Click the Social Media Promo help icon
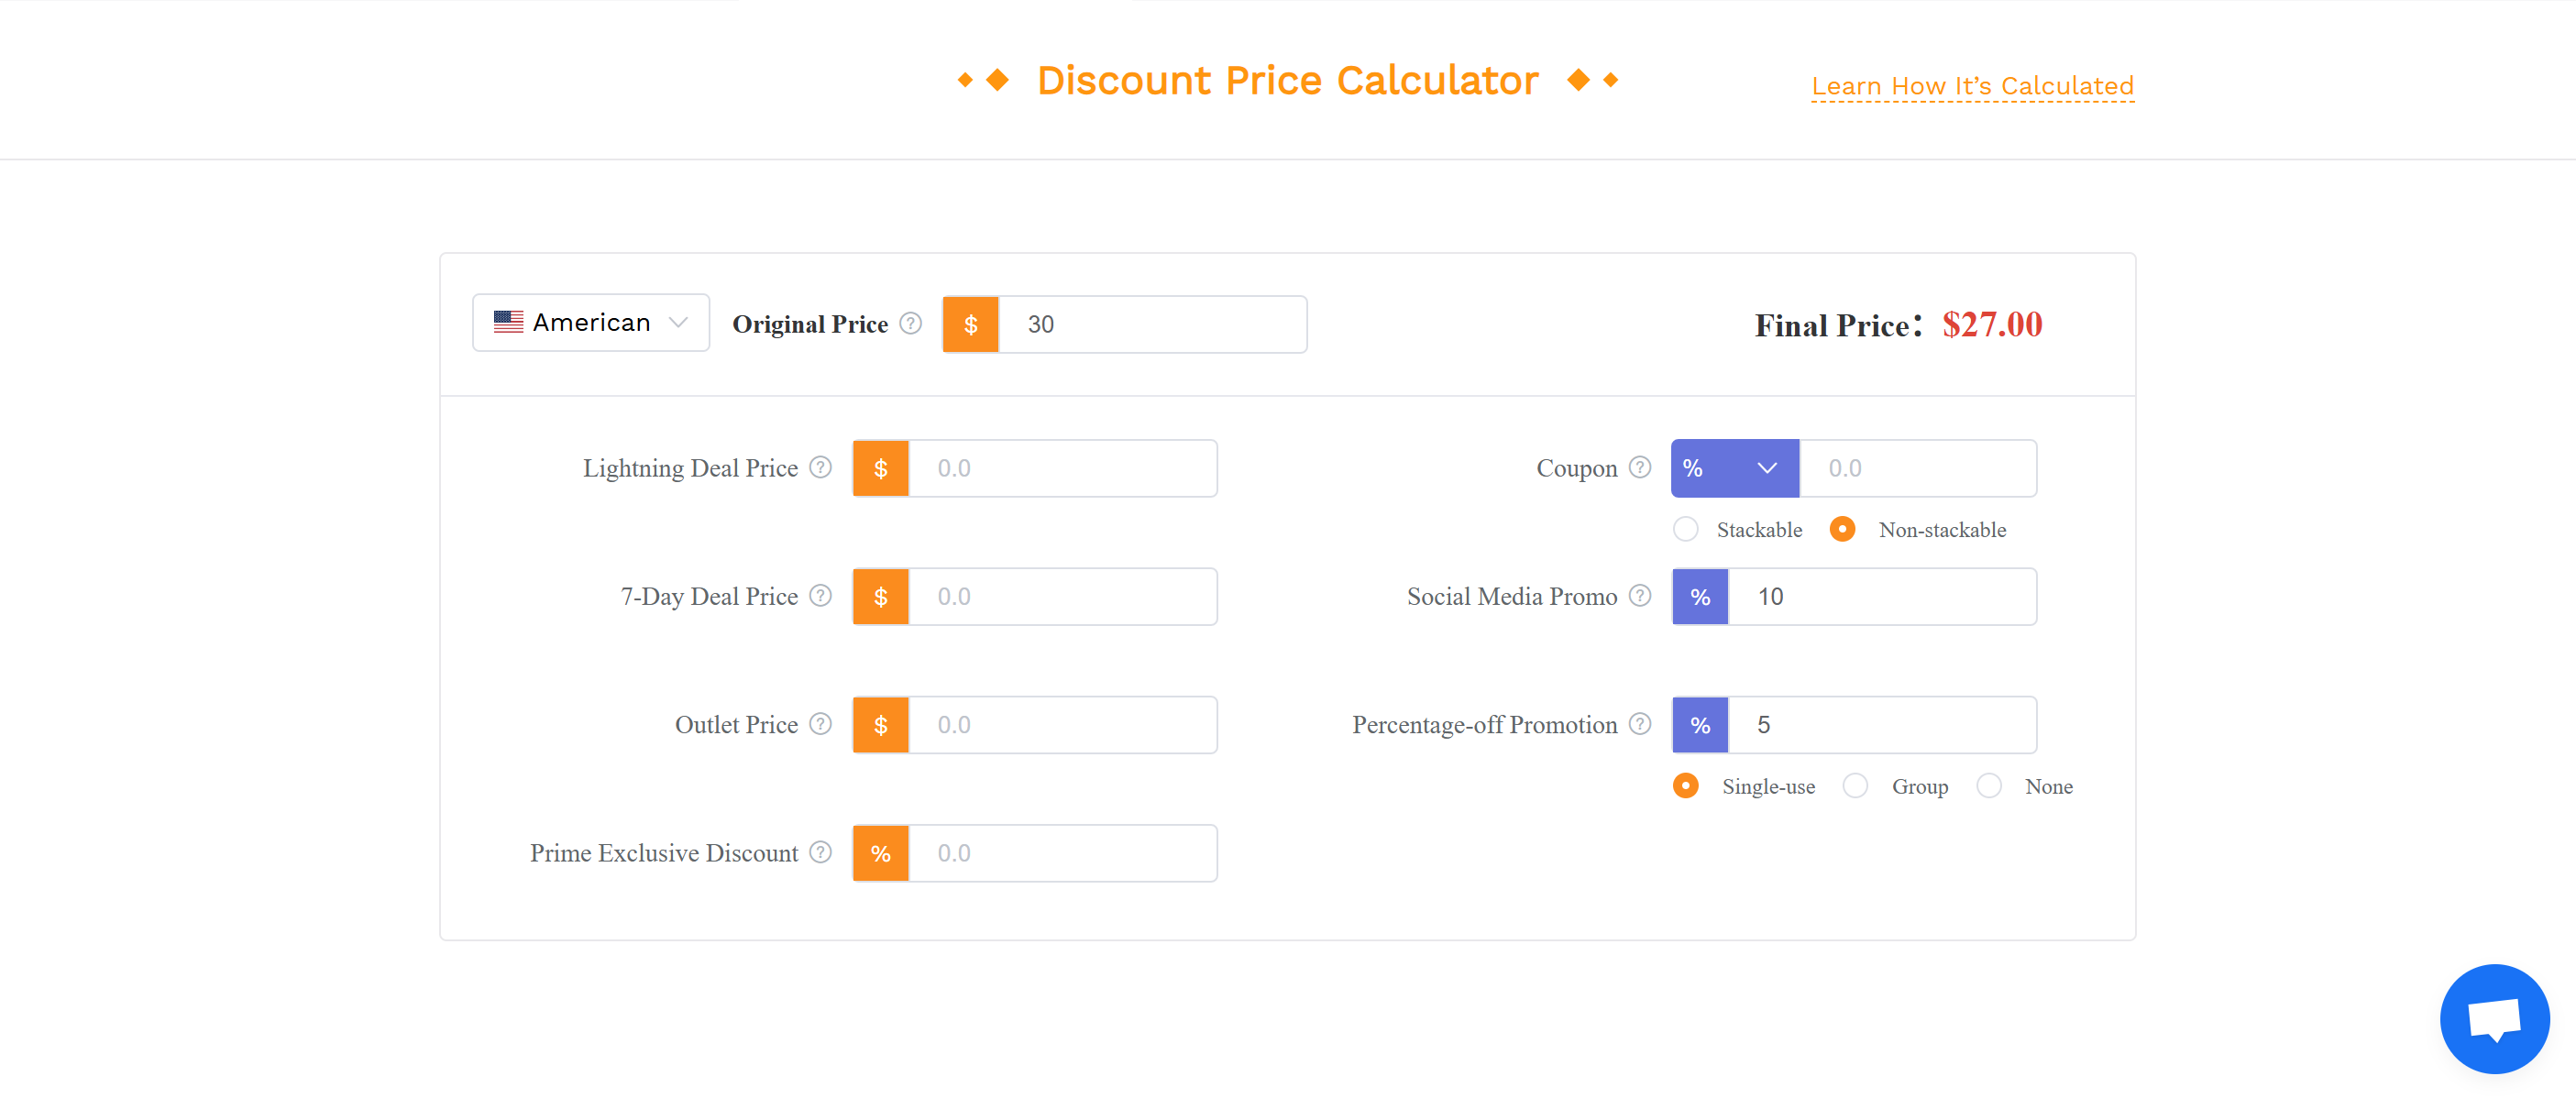The width and height of the screenshot is (2576, 1109). click(x=1640, y=595)
